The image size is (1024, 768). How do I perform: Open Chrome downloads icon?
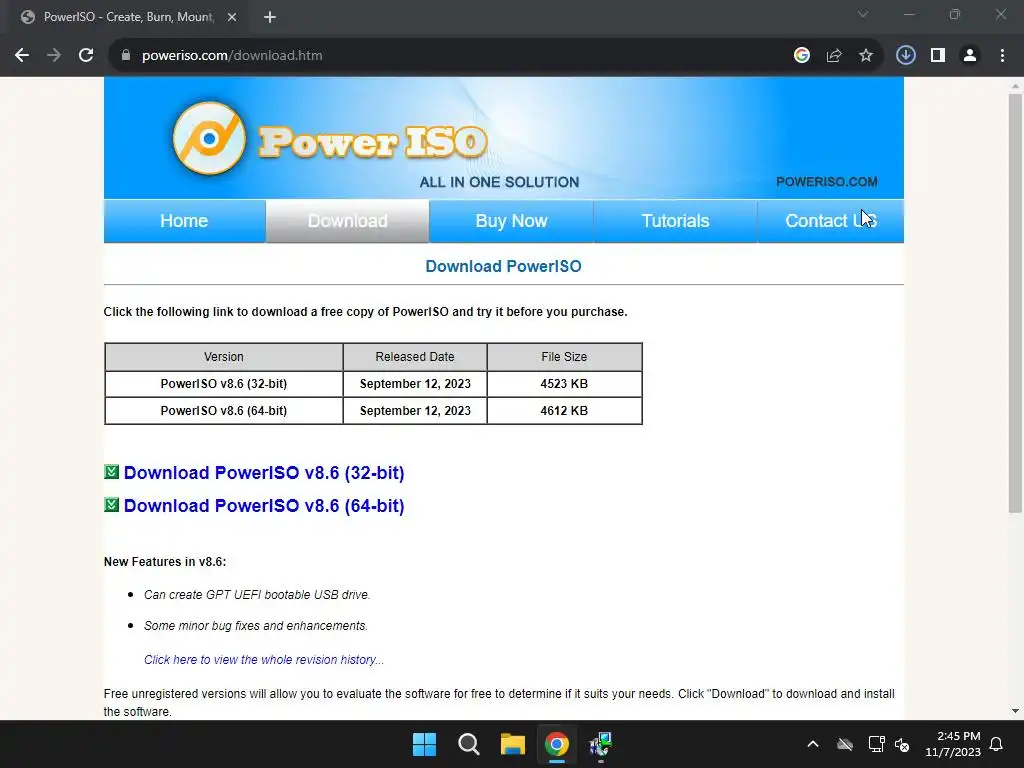(905, 56)
